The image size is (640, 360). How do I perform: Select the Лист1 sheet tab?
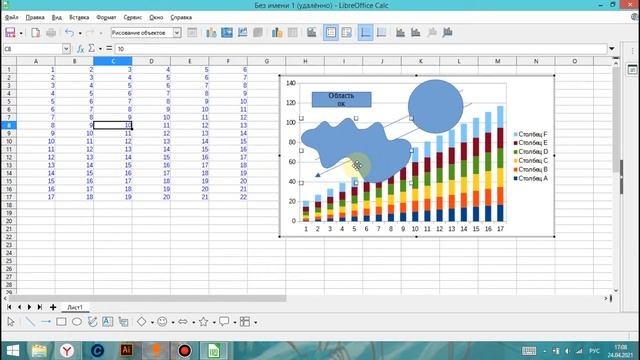pyautogui.click(x=75, y=307)
